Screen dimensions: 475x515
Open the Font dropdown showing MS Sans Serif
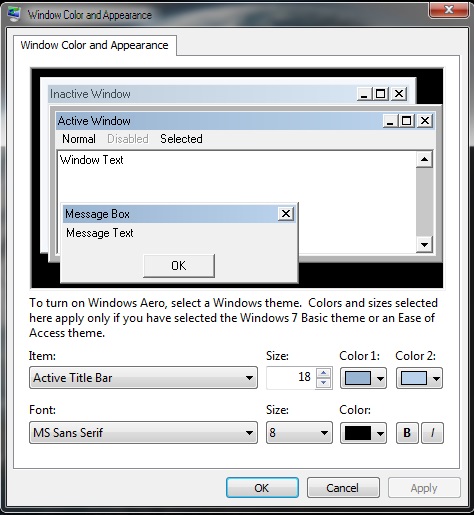[143, 433]
